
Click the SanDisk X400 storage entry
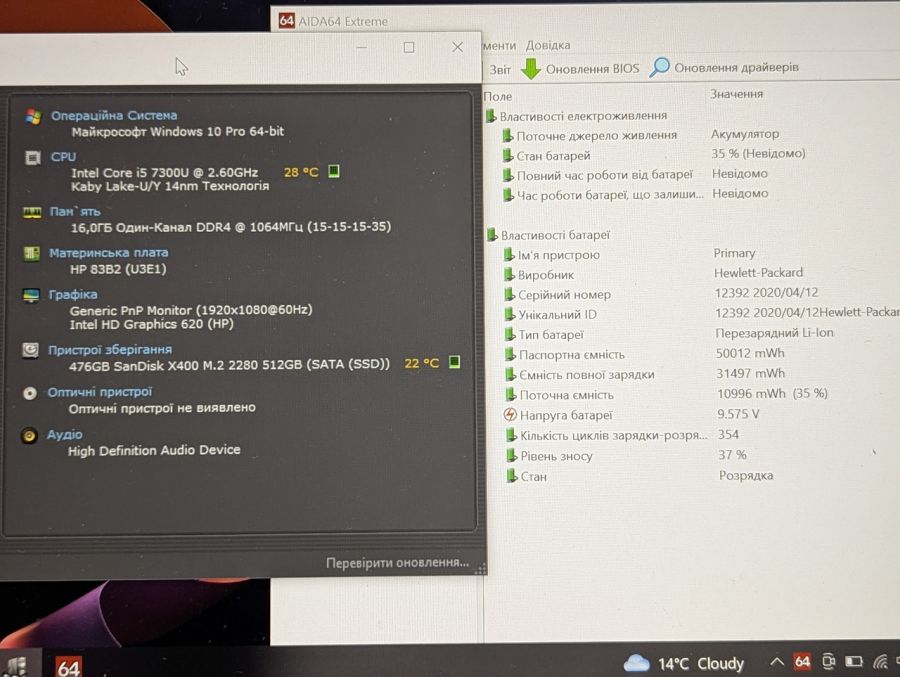[229, 365]
